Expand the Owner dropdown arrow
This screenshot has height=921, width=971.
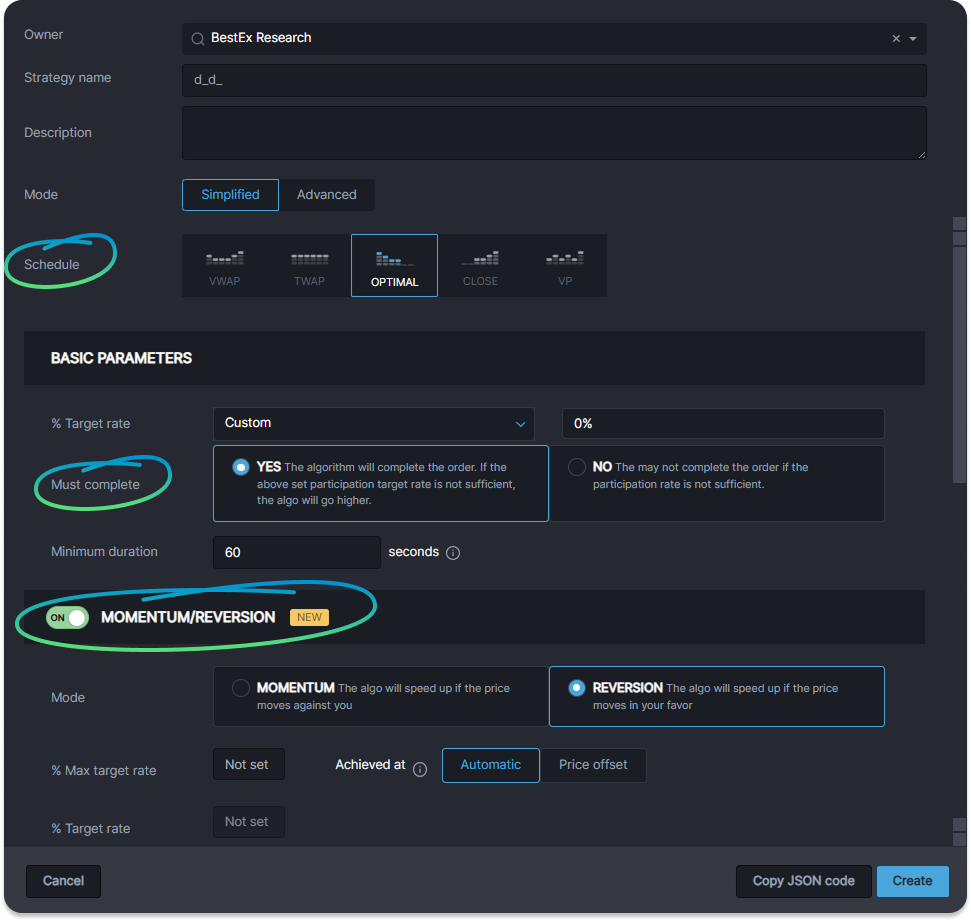pyautogui.click(x=913, y=38)
